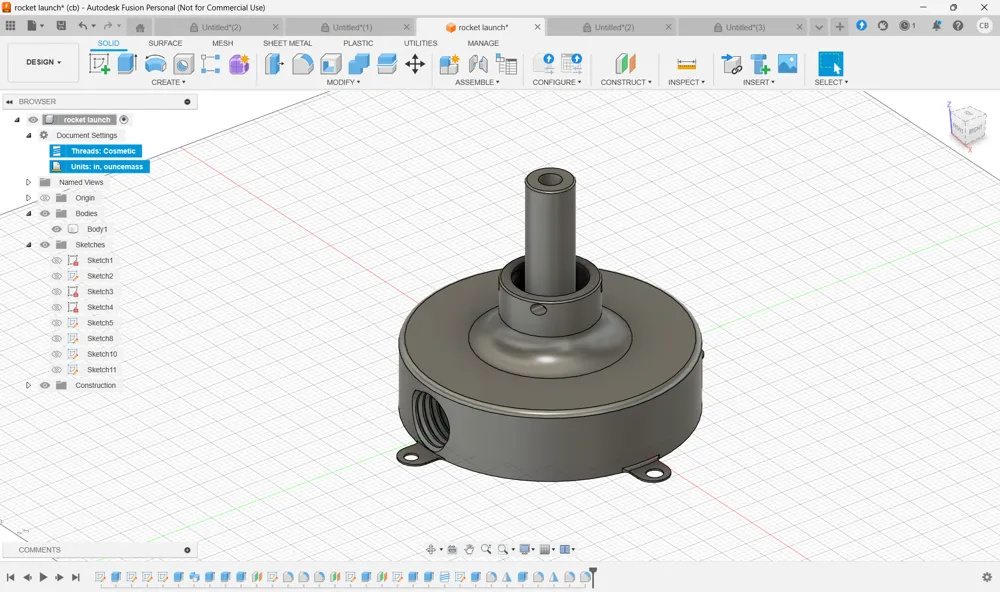Click Units: in, ouncemass setting

[x=99, y=166]
